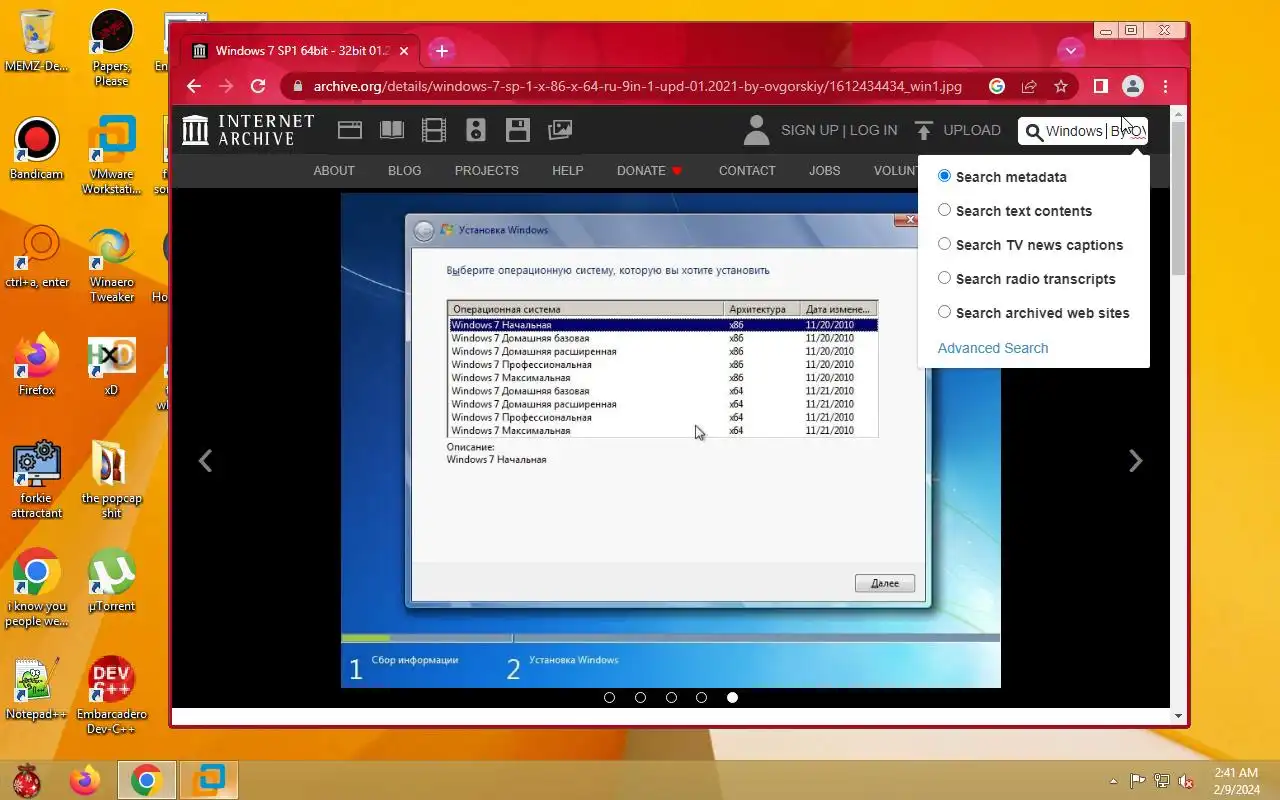Viewport: 1280px width, 800px height.
Task: Show next image with right arrow
Action: coord(1135,460)
